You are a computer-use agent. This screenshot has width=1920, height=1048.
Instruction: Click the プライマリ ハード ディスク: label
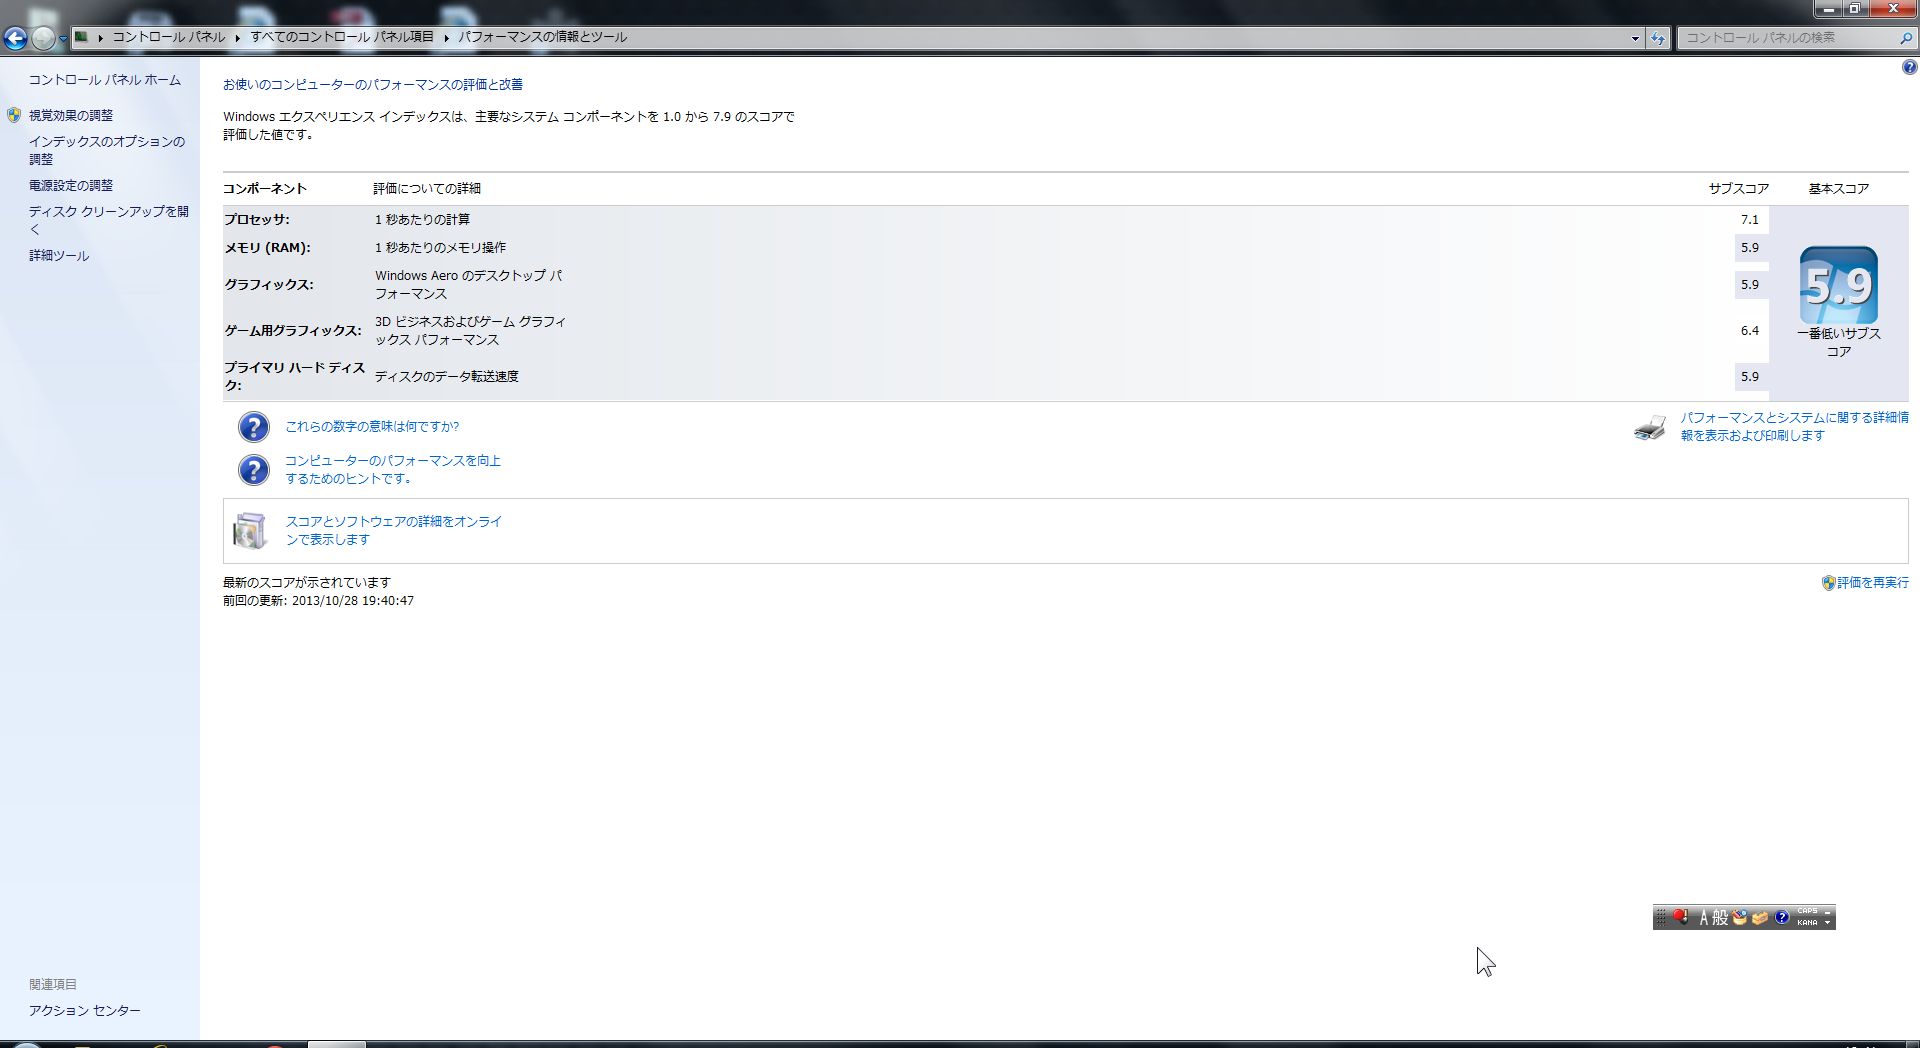pos(295,376)
